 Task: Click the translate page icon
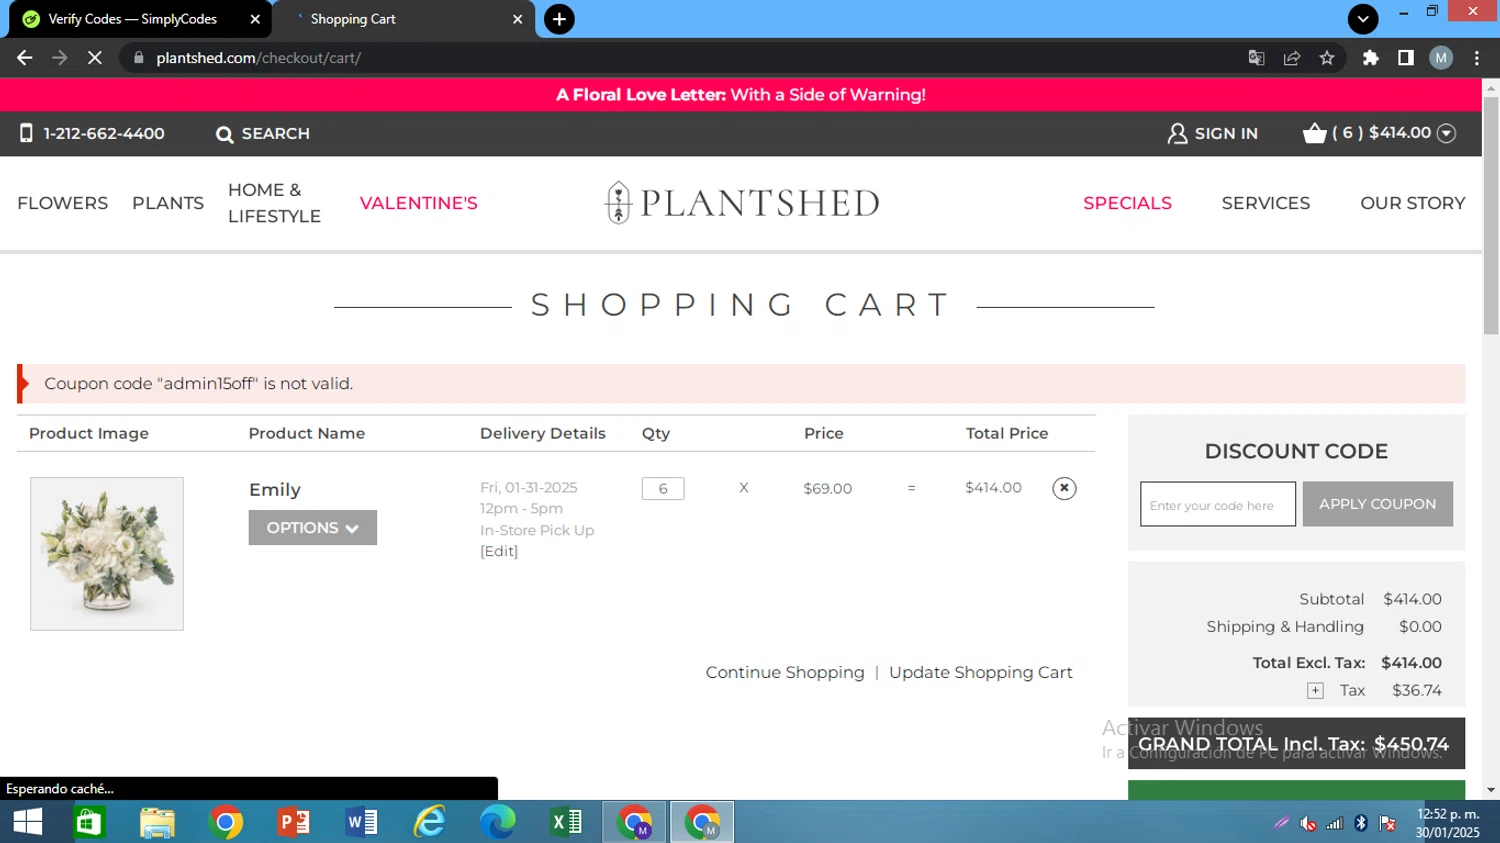(x=1257, y=58)
